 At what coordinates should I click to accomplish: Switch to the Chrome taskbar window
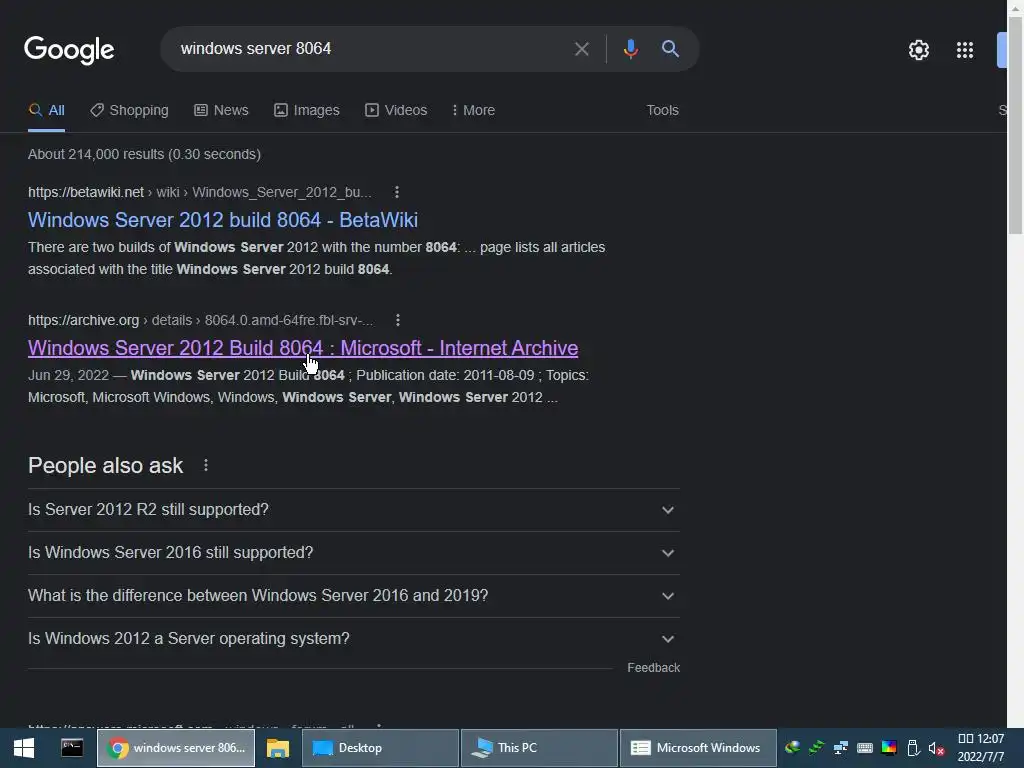[x=176, y=748]
